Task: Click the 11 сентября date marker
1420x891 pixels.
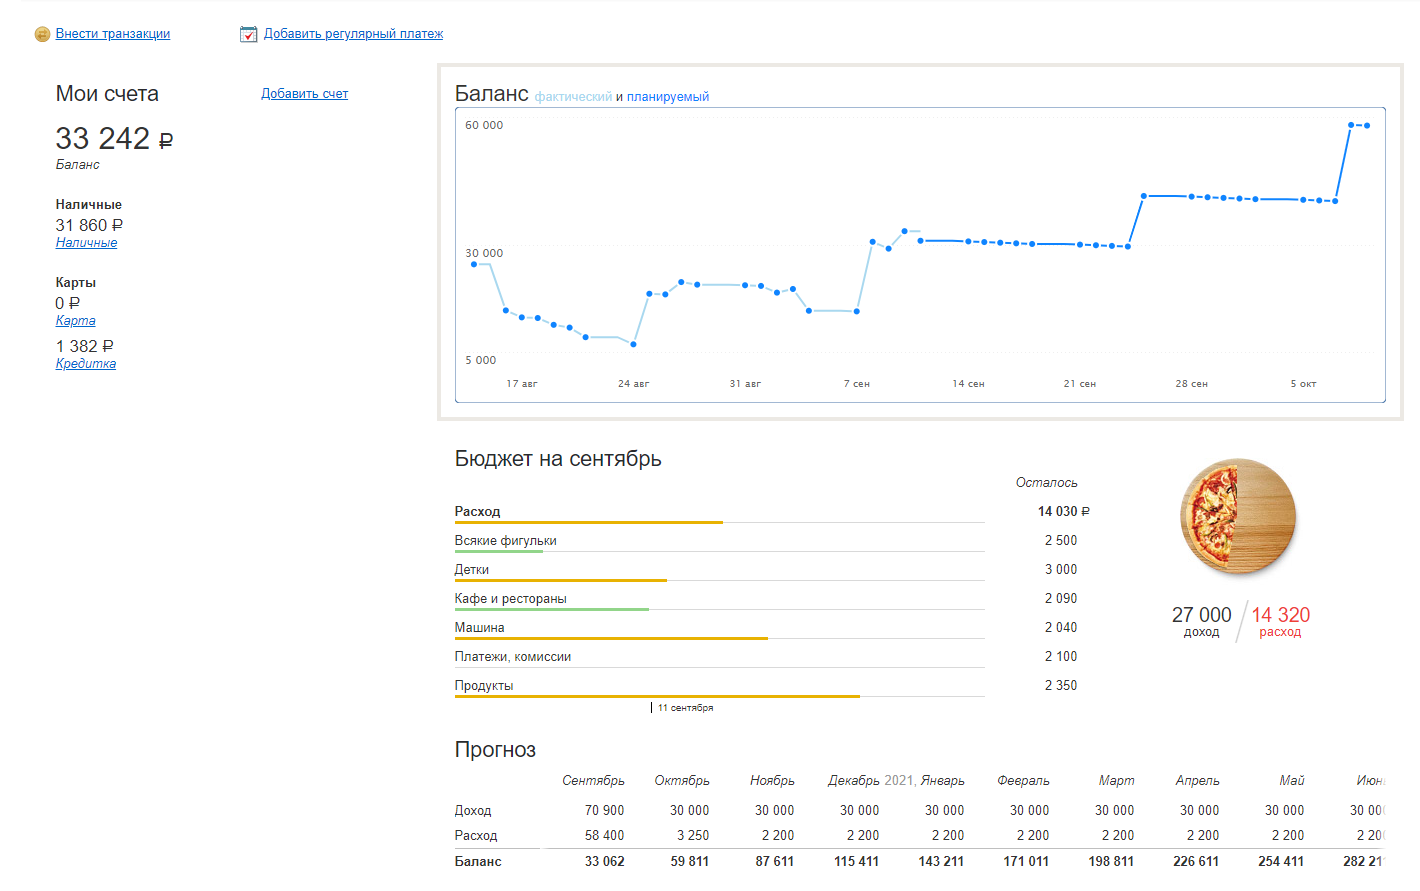Action: coord(683,708)
